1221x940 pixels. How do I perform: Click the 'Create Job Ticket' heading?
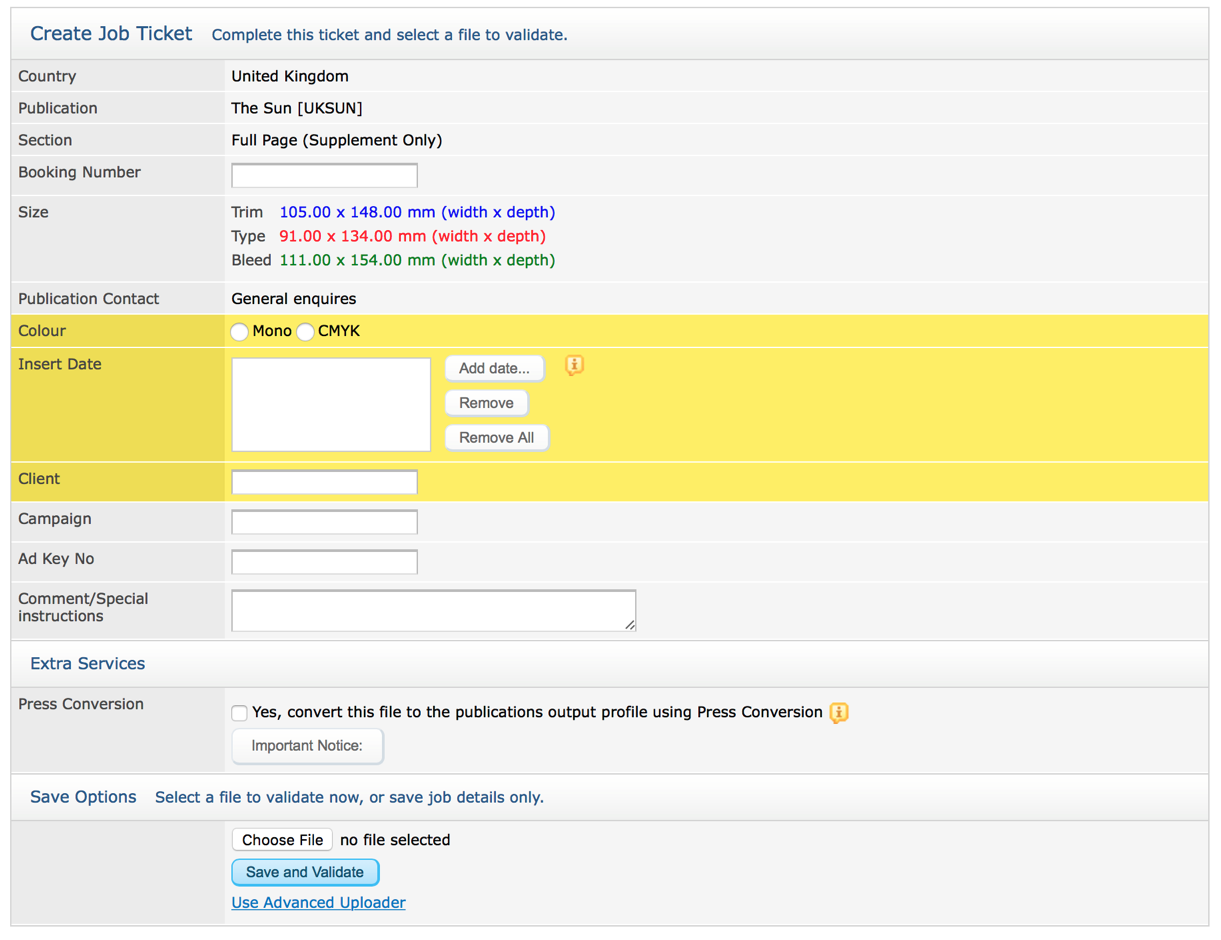tap(111, 33)
